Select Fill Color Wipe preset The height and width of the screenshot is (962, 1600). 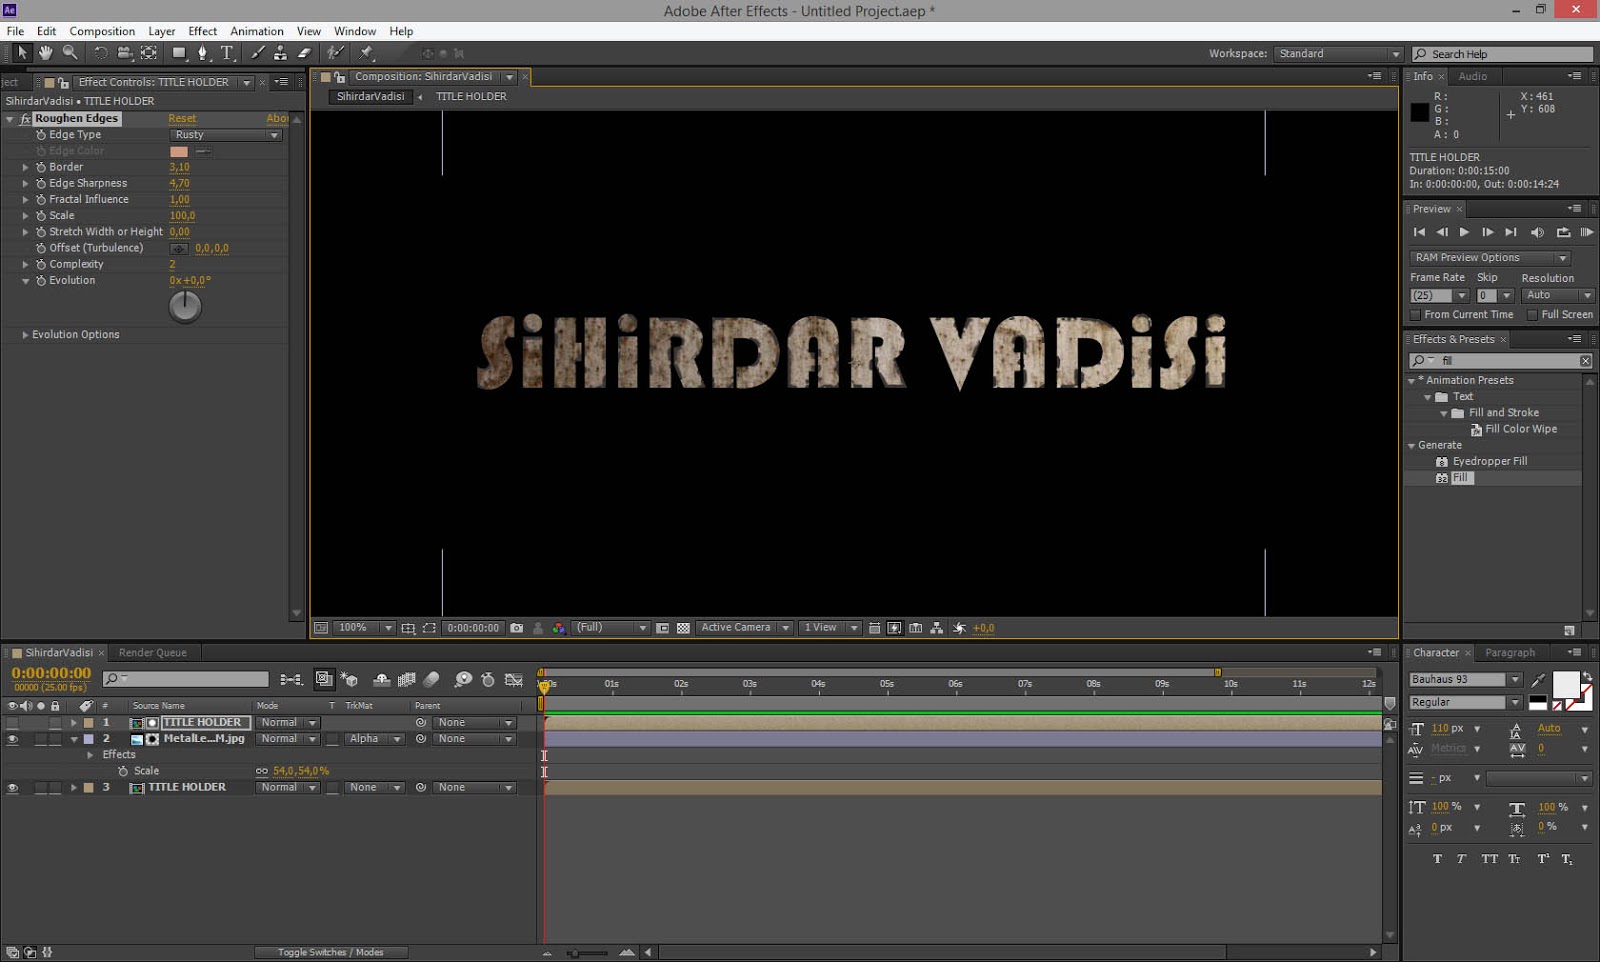[1521, 429]
